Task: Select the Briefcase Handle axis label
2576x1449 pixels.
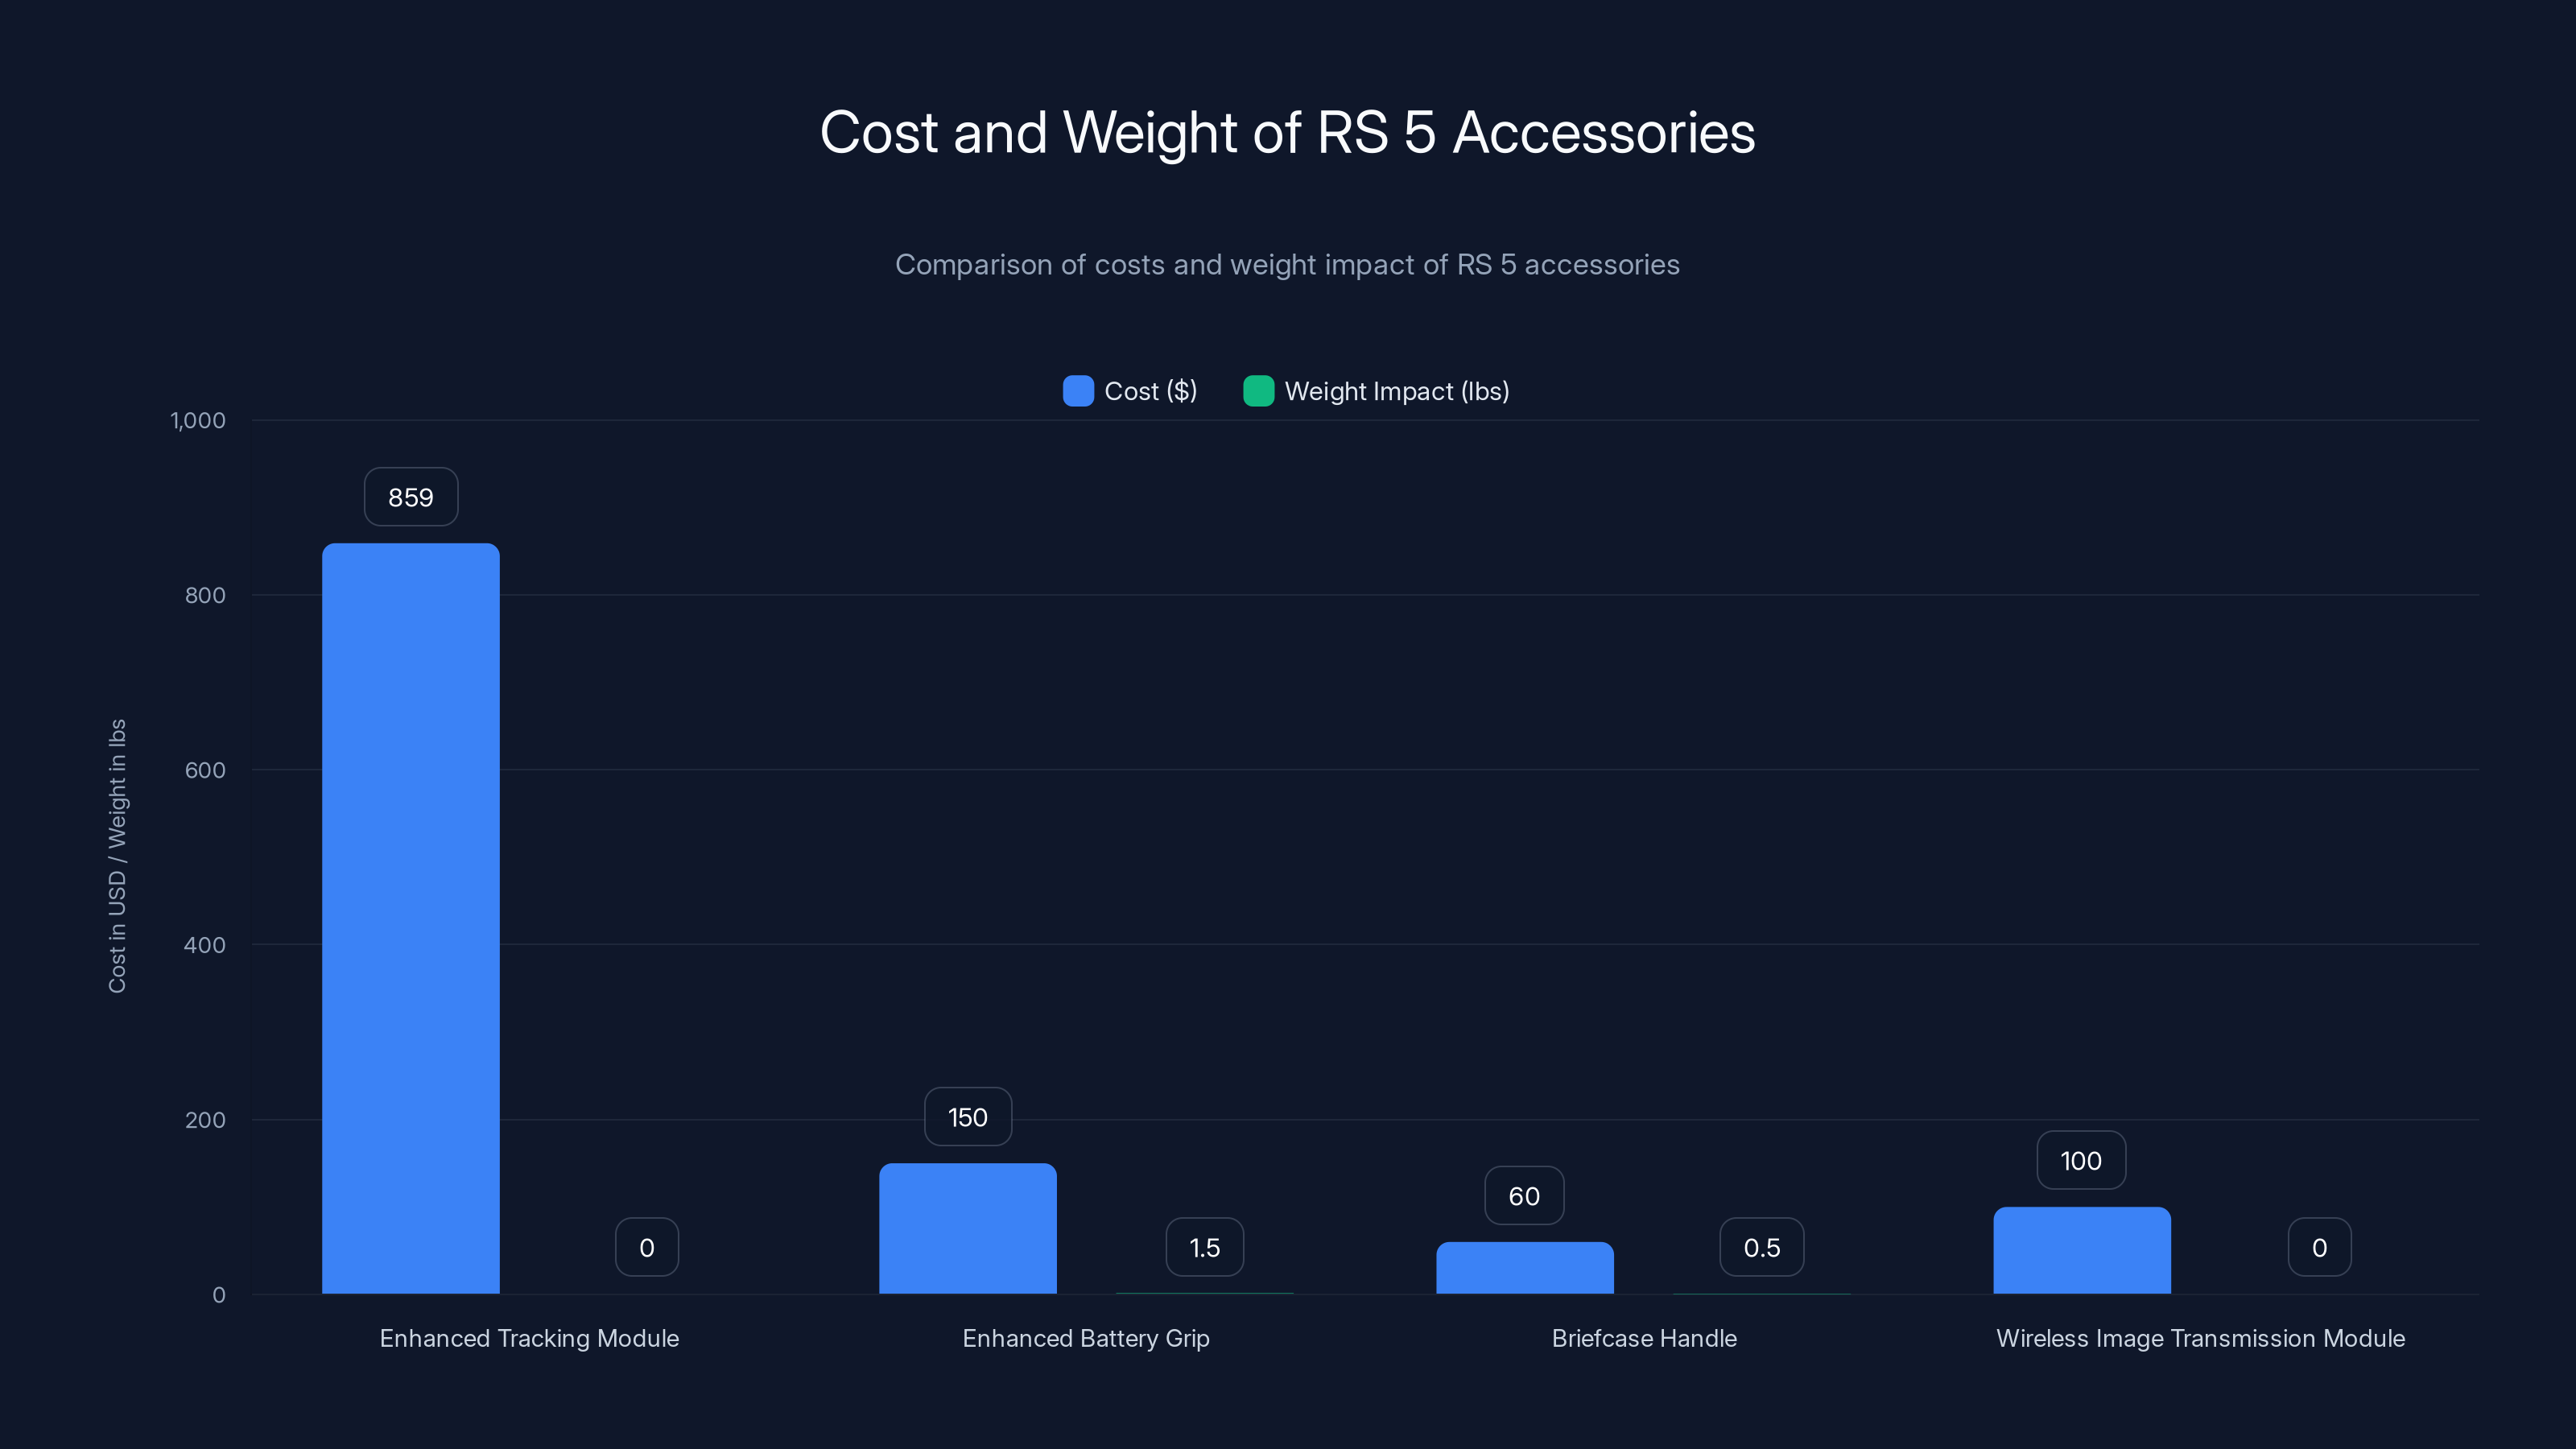Action: pyautogui.click(x=1644, y=1338)
